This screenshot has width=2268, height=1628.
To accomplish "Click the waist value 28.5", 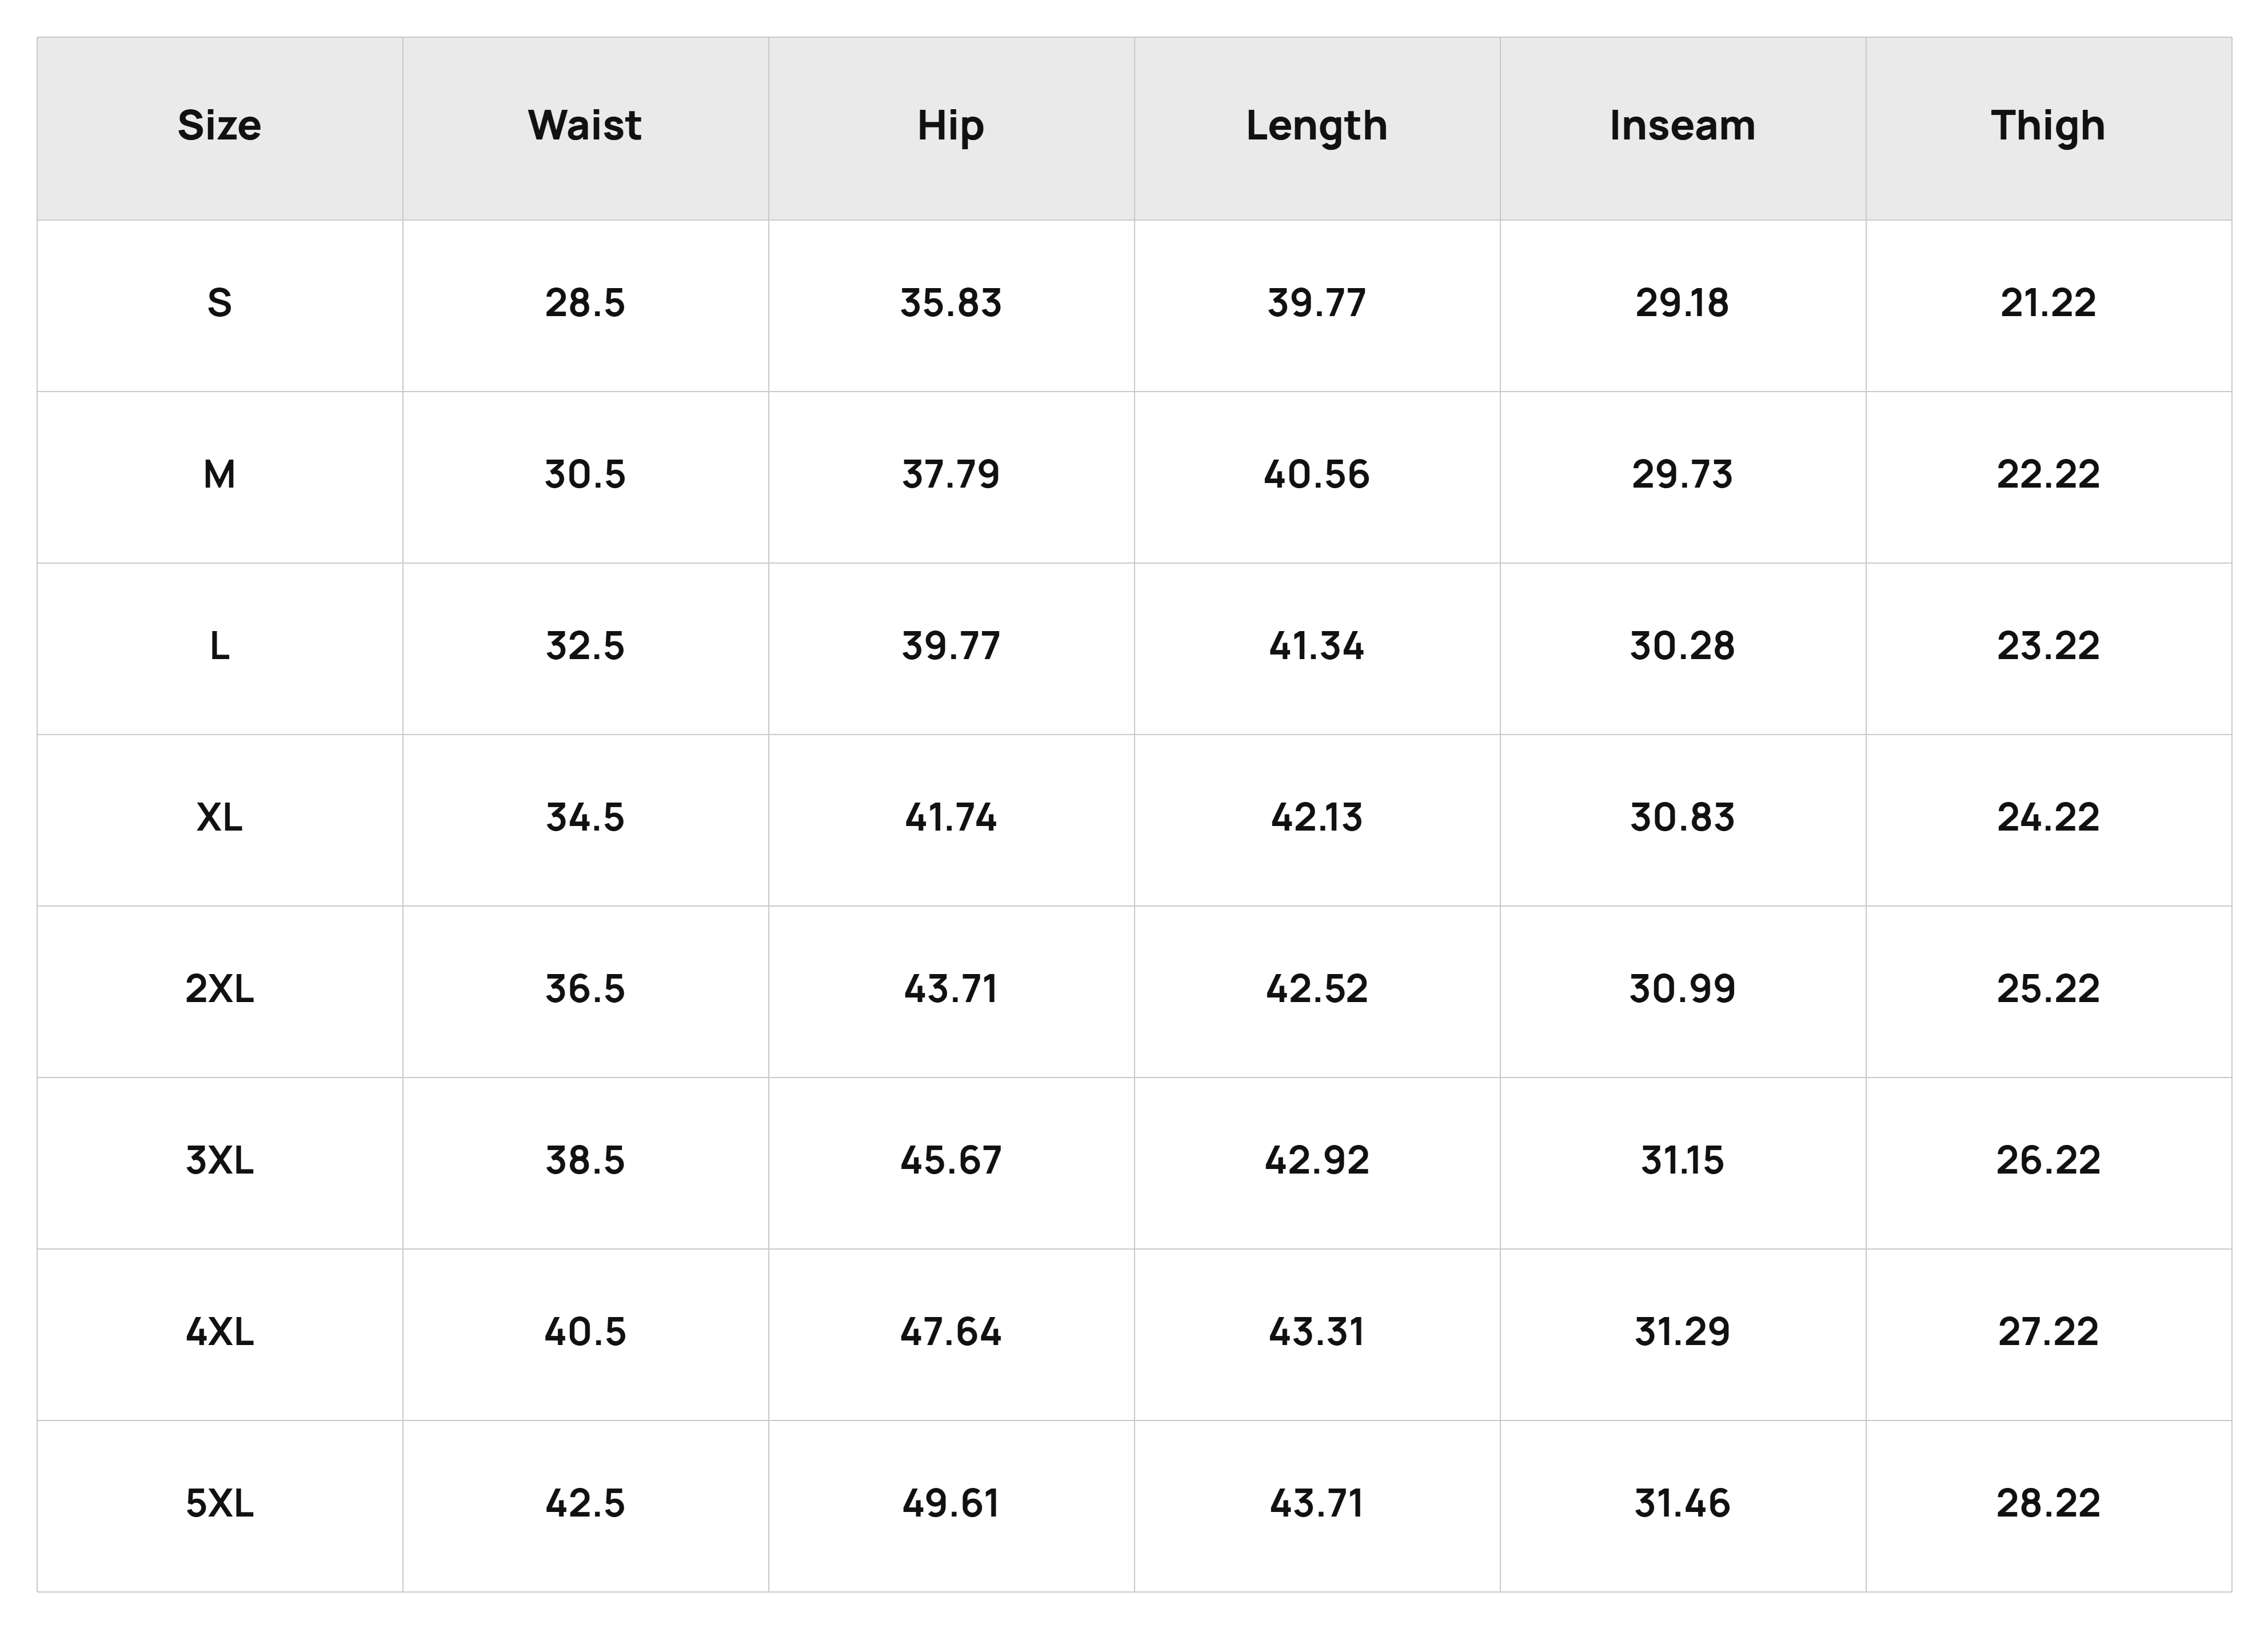I will click(x=585, y=303).
